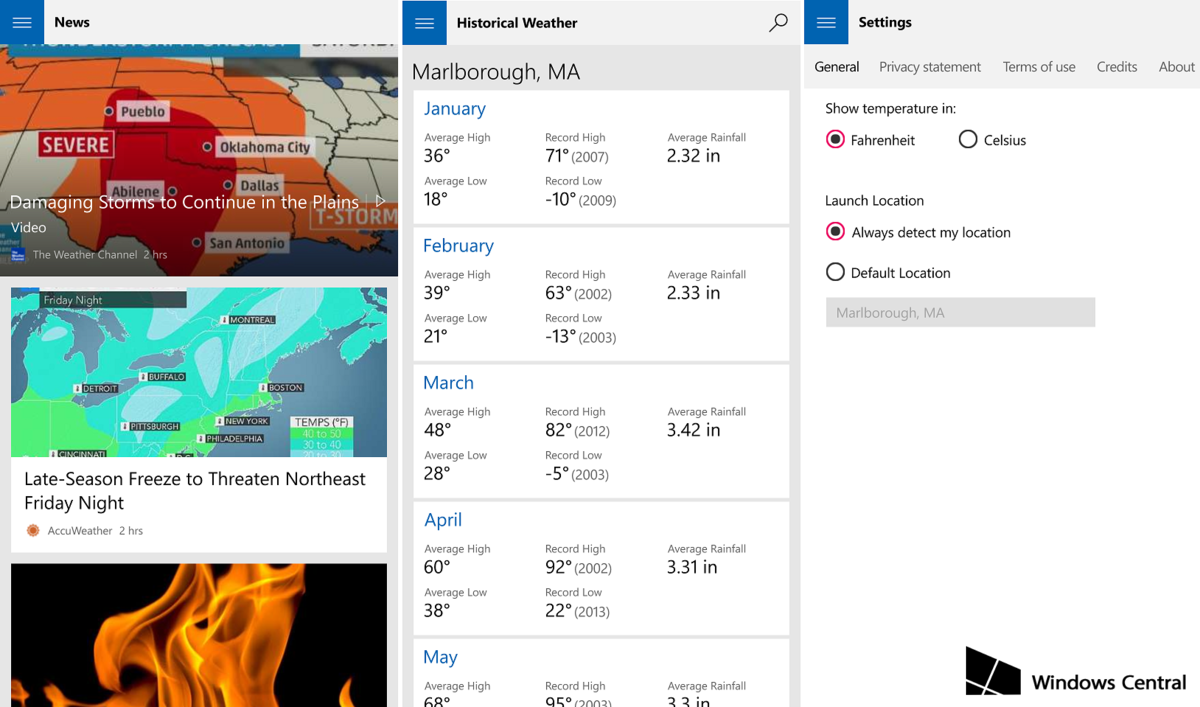
Task: Click The Weather Channel source name
Action: [85, 255]
